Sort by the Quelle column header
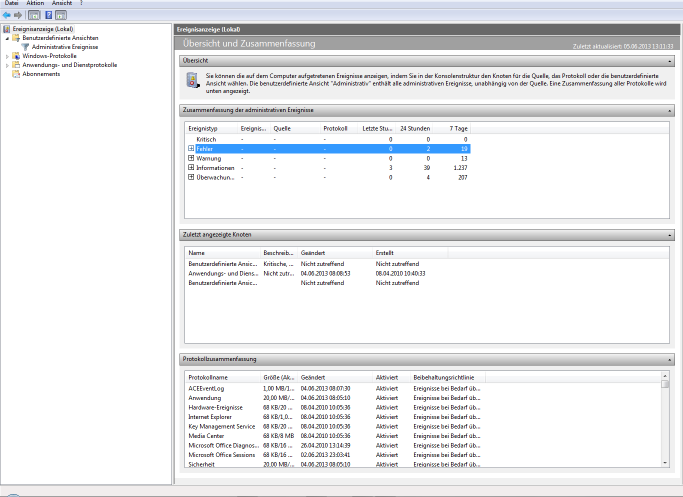The image size is (683, 497). coord(295,128)
